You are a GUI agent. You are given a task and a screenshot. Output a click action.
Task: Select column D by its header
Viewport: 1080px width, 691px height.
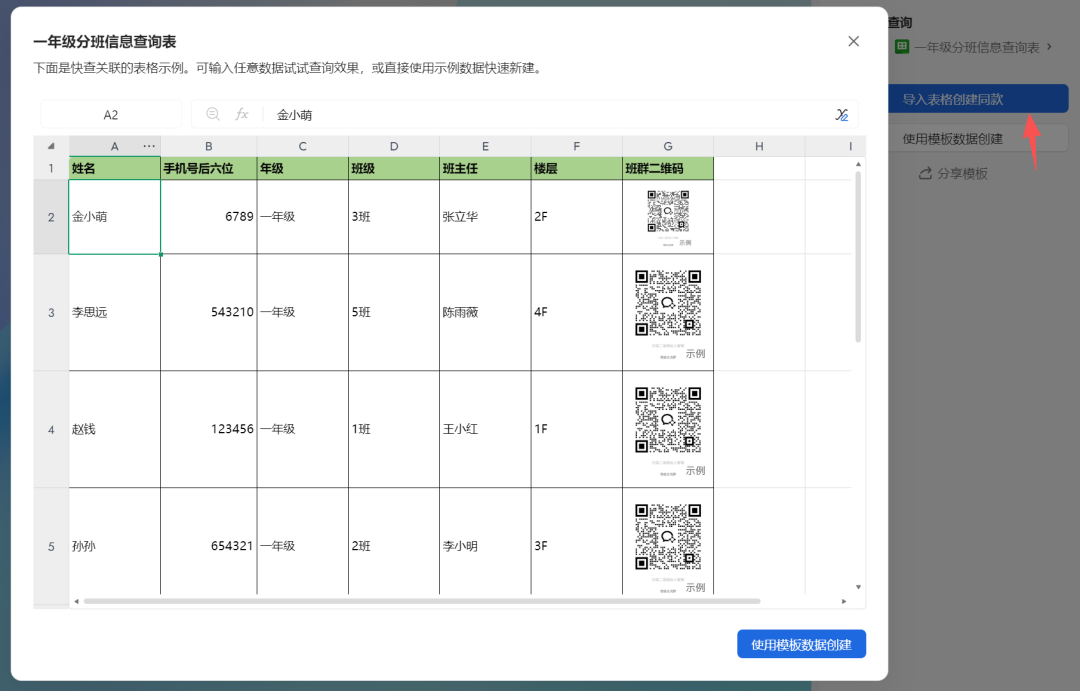pos(393,145)
